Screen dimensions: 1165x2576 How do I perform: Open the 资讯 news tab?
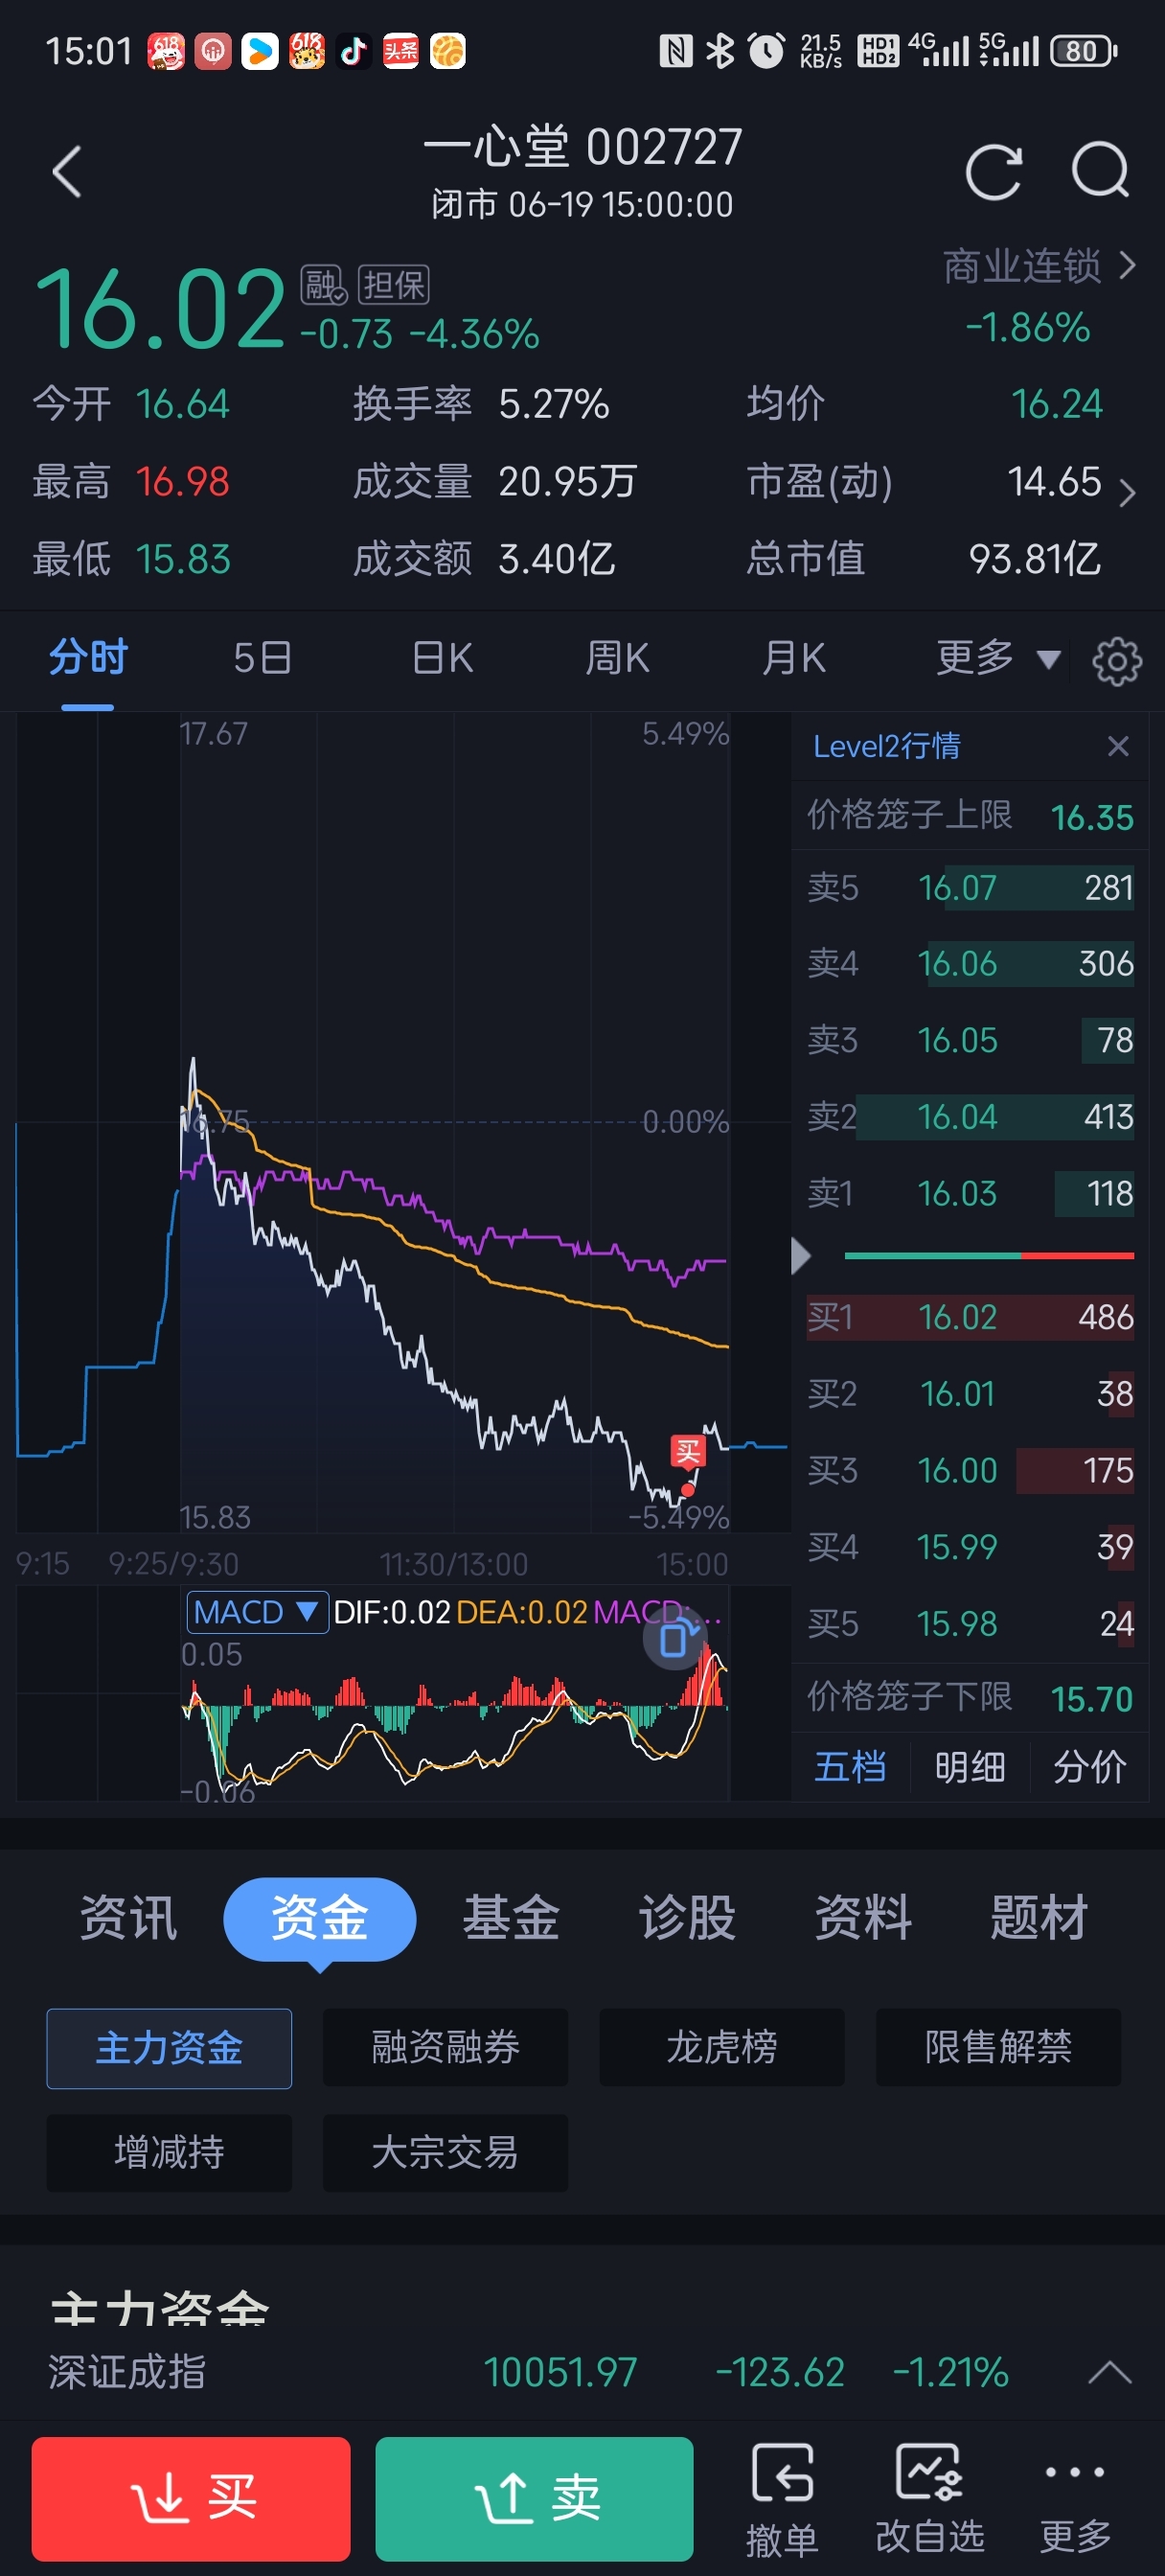coord(129,1918)
